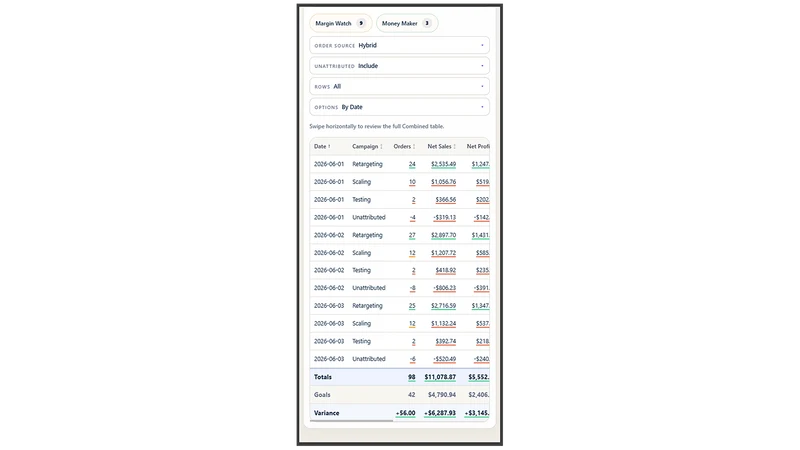Click Testing campaign in 2026-06-03 row
This screenshot has width=800, height=450.
click(x=361, y=341)
